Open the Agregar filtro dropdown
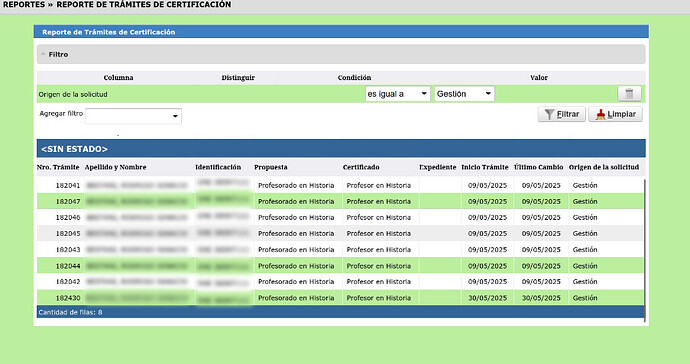This screenshot has width=690, height=364. pyautogui.click(x=133, y=116)
